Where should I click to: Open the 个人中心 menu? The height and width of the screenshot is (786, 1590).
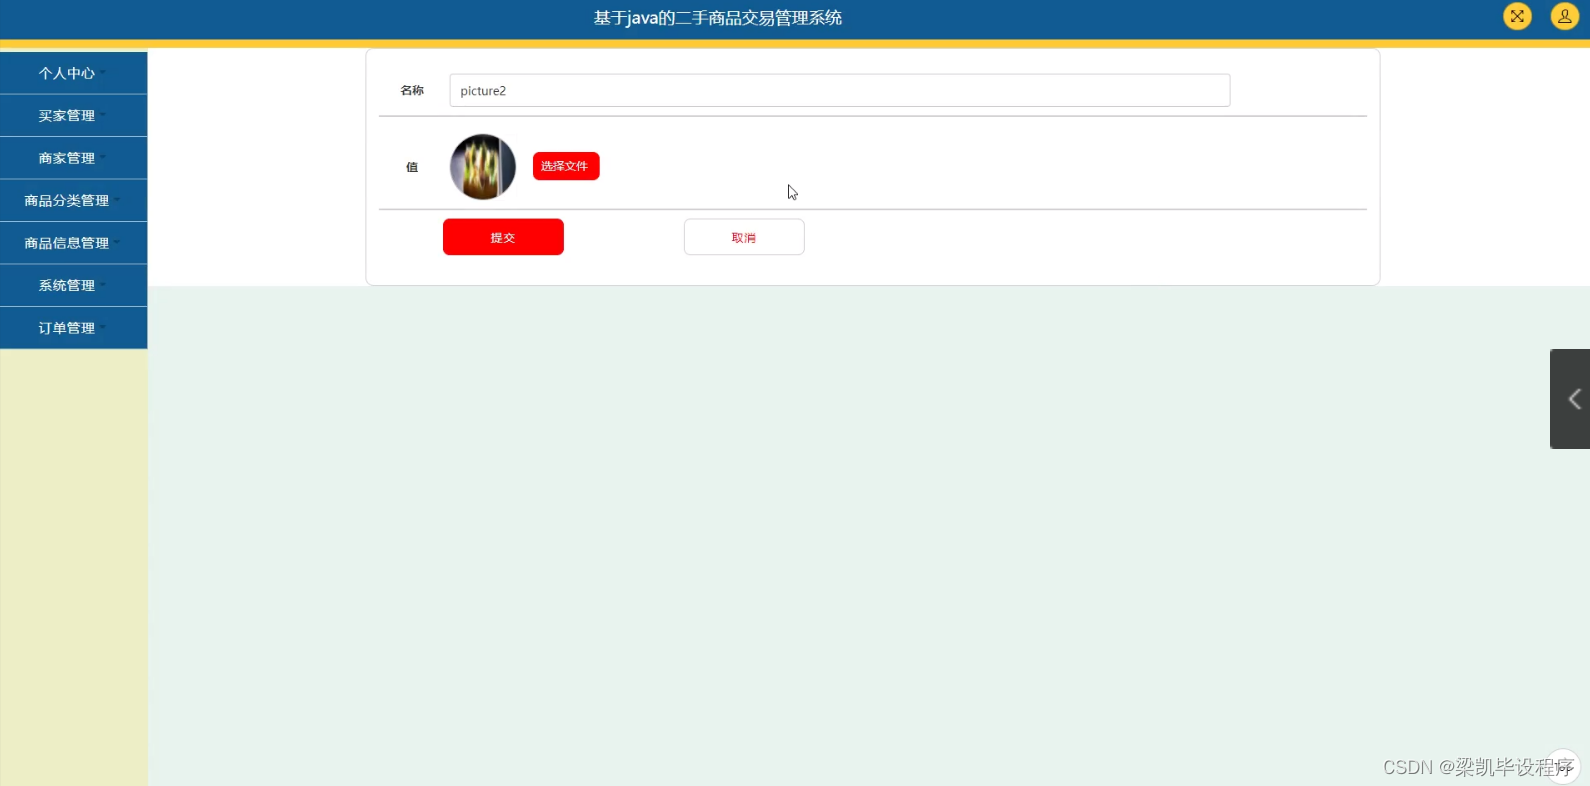[73, 73]
